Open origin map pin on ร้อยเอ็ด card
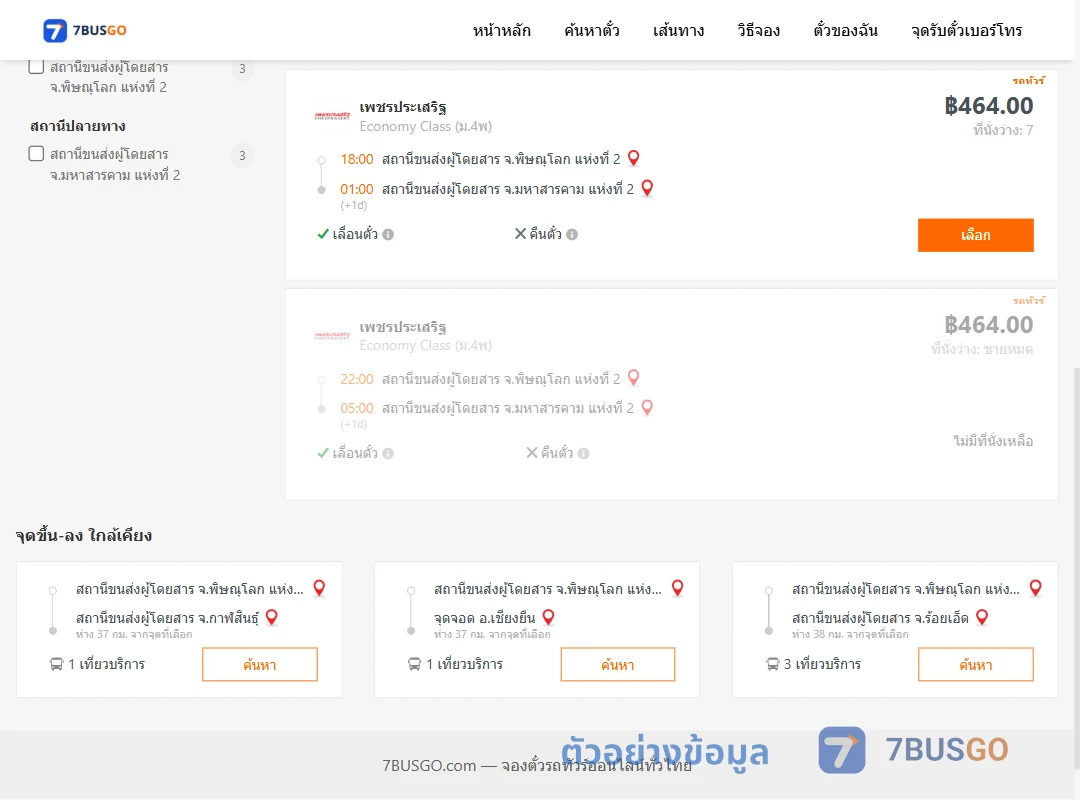The image size is (1080, 800). point(1035,588)
